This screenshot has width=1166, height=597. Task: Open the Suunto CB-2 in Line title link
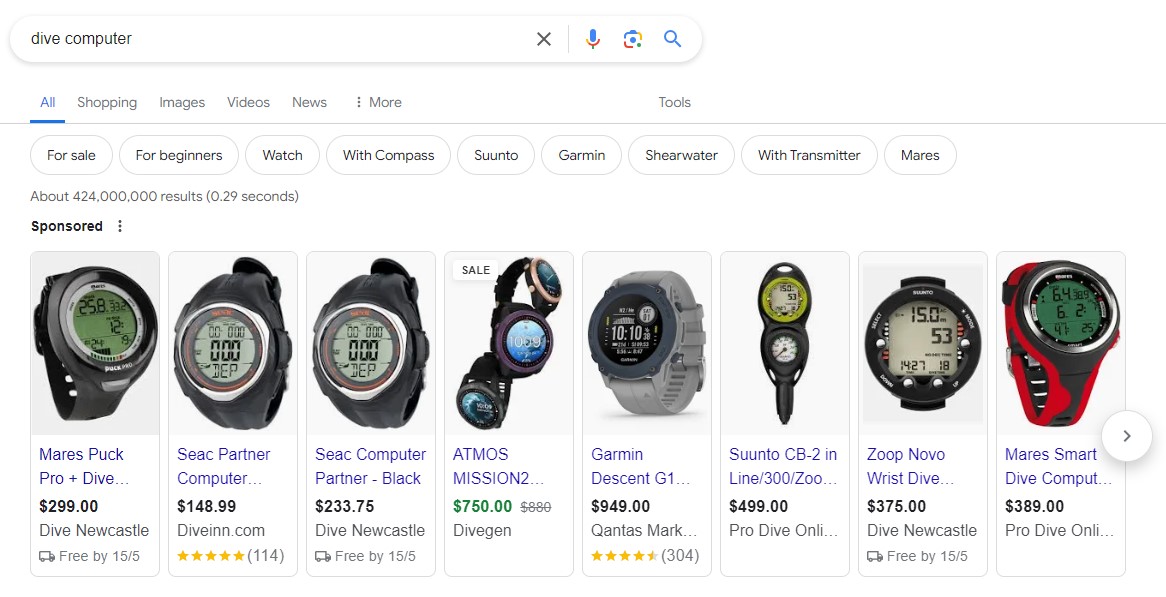point(783,466)
